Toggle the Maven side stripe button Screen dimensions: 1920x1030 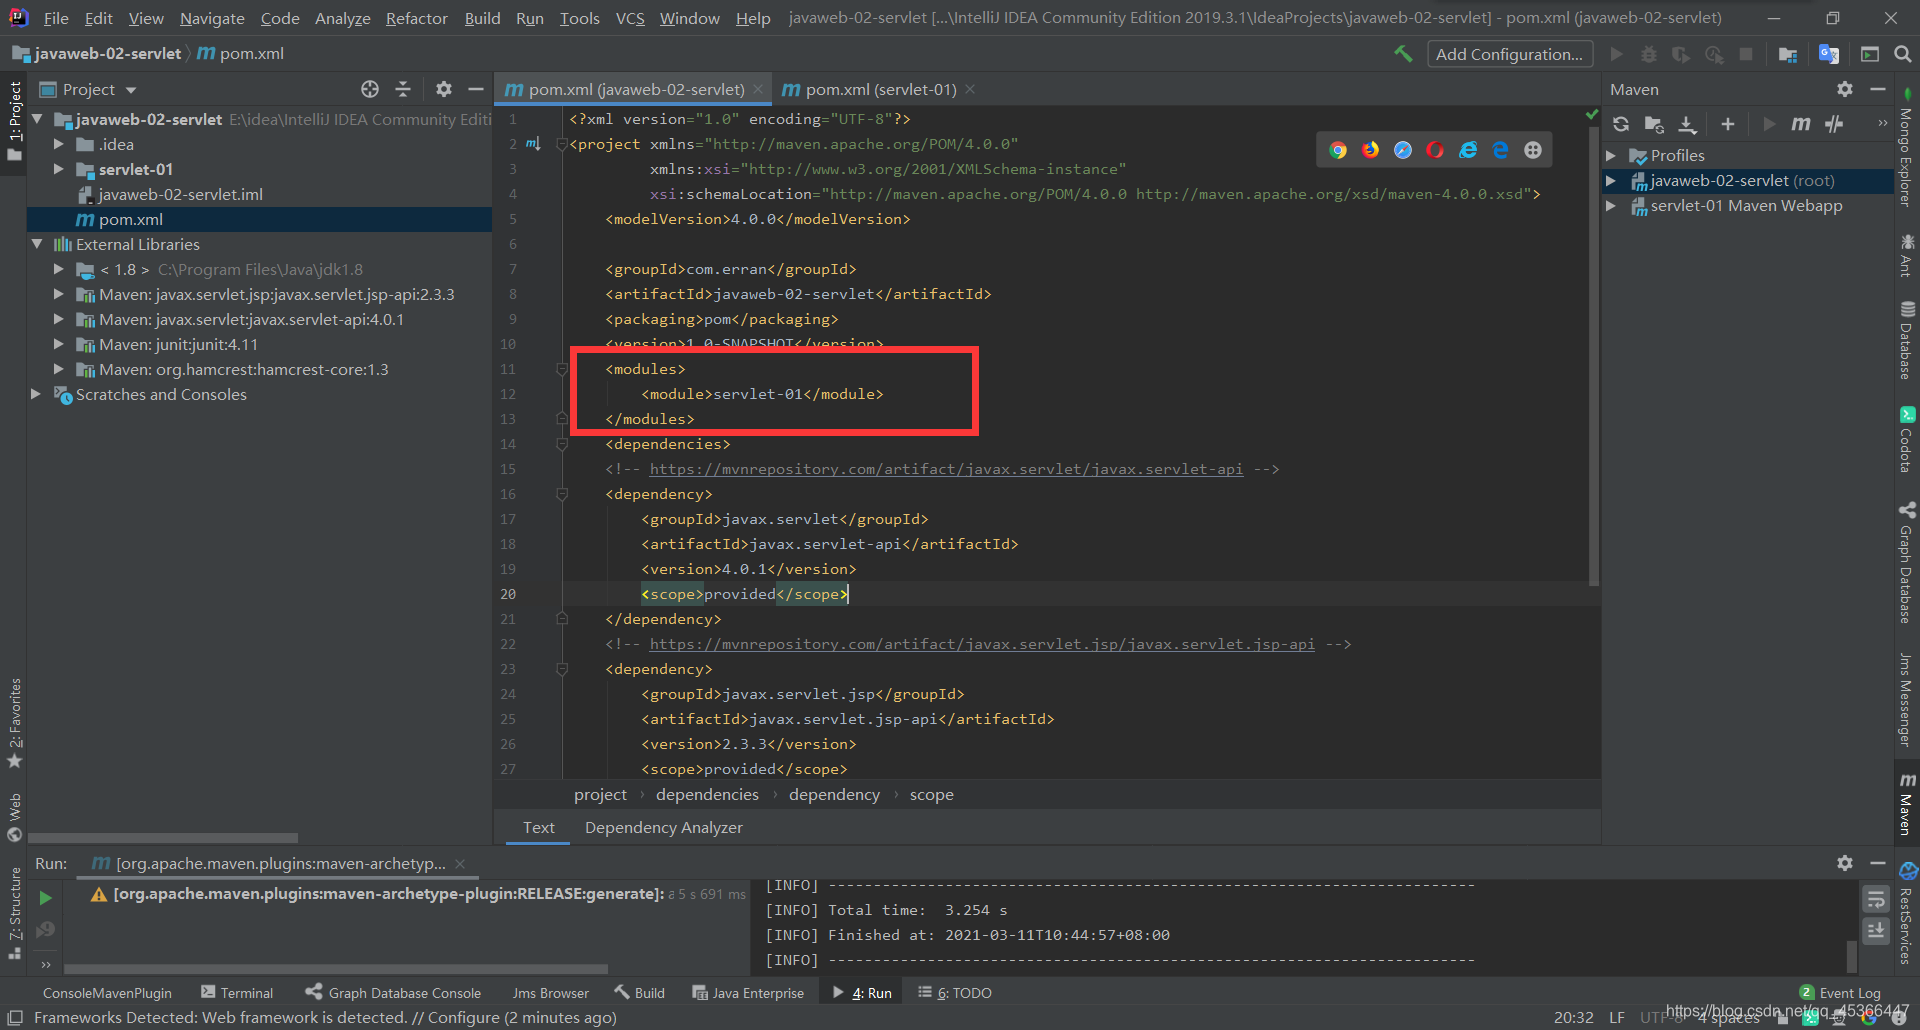pos(1906,803)
